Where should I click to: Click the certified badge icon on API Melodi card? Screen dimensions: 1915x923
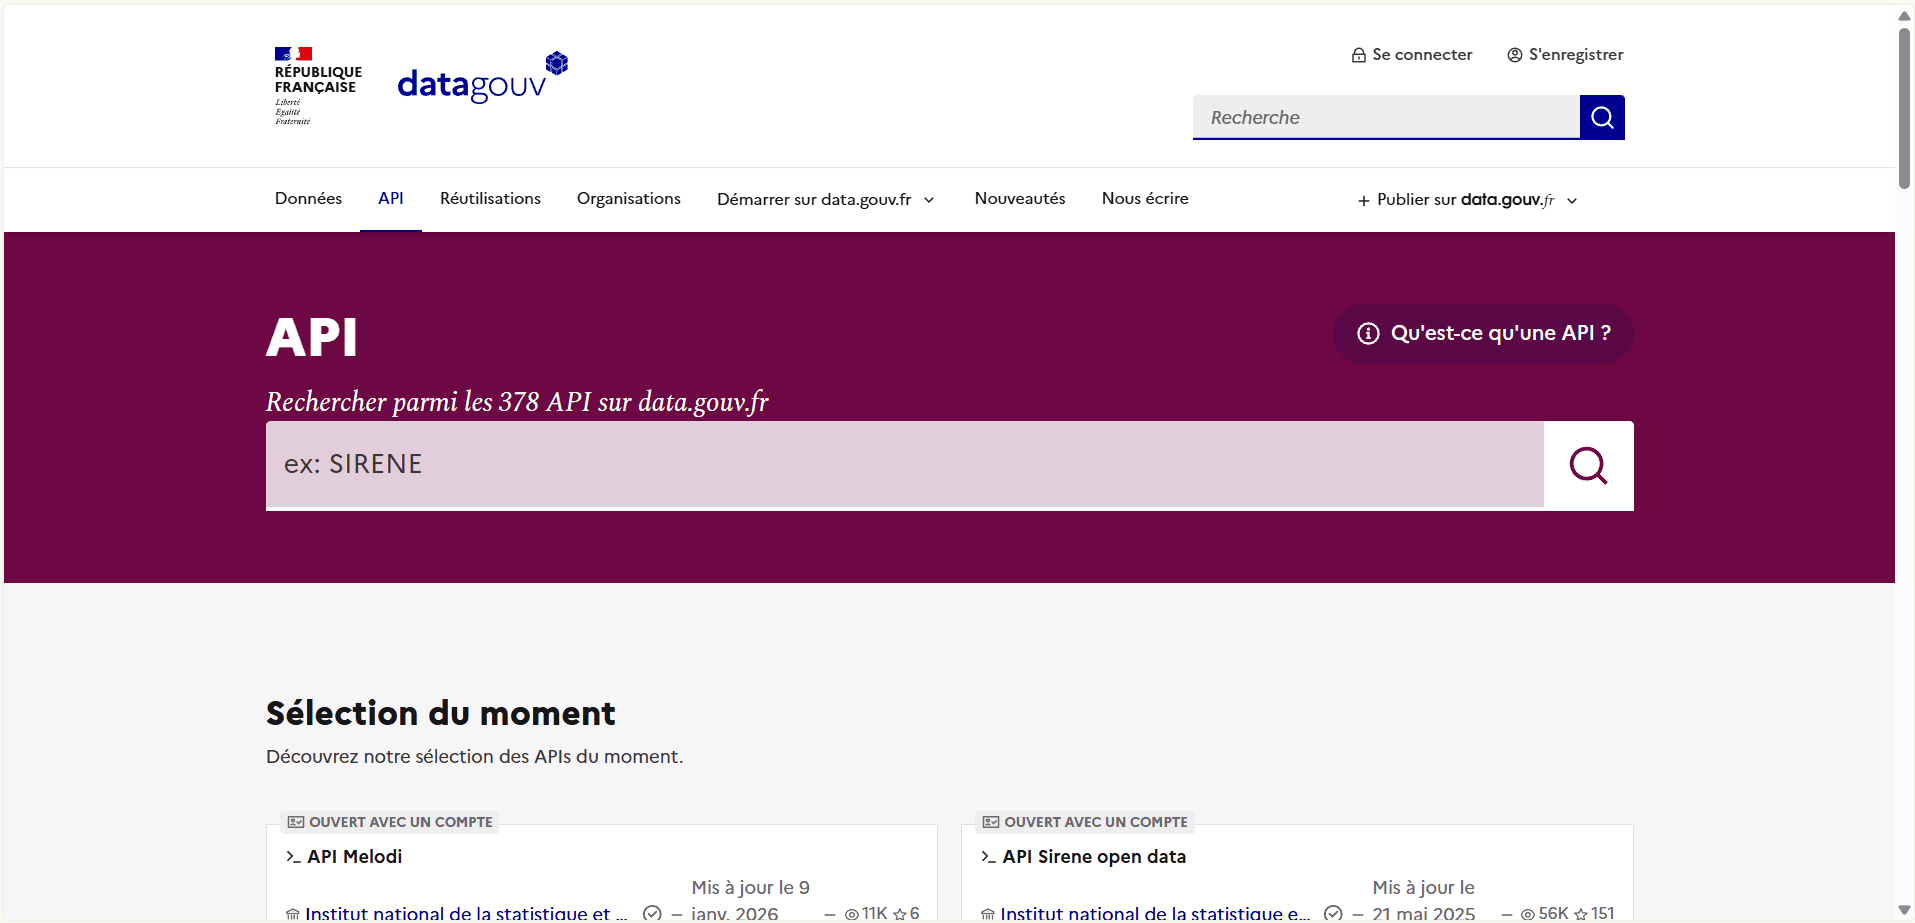coord(652,913)
